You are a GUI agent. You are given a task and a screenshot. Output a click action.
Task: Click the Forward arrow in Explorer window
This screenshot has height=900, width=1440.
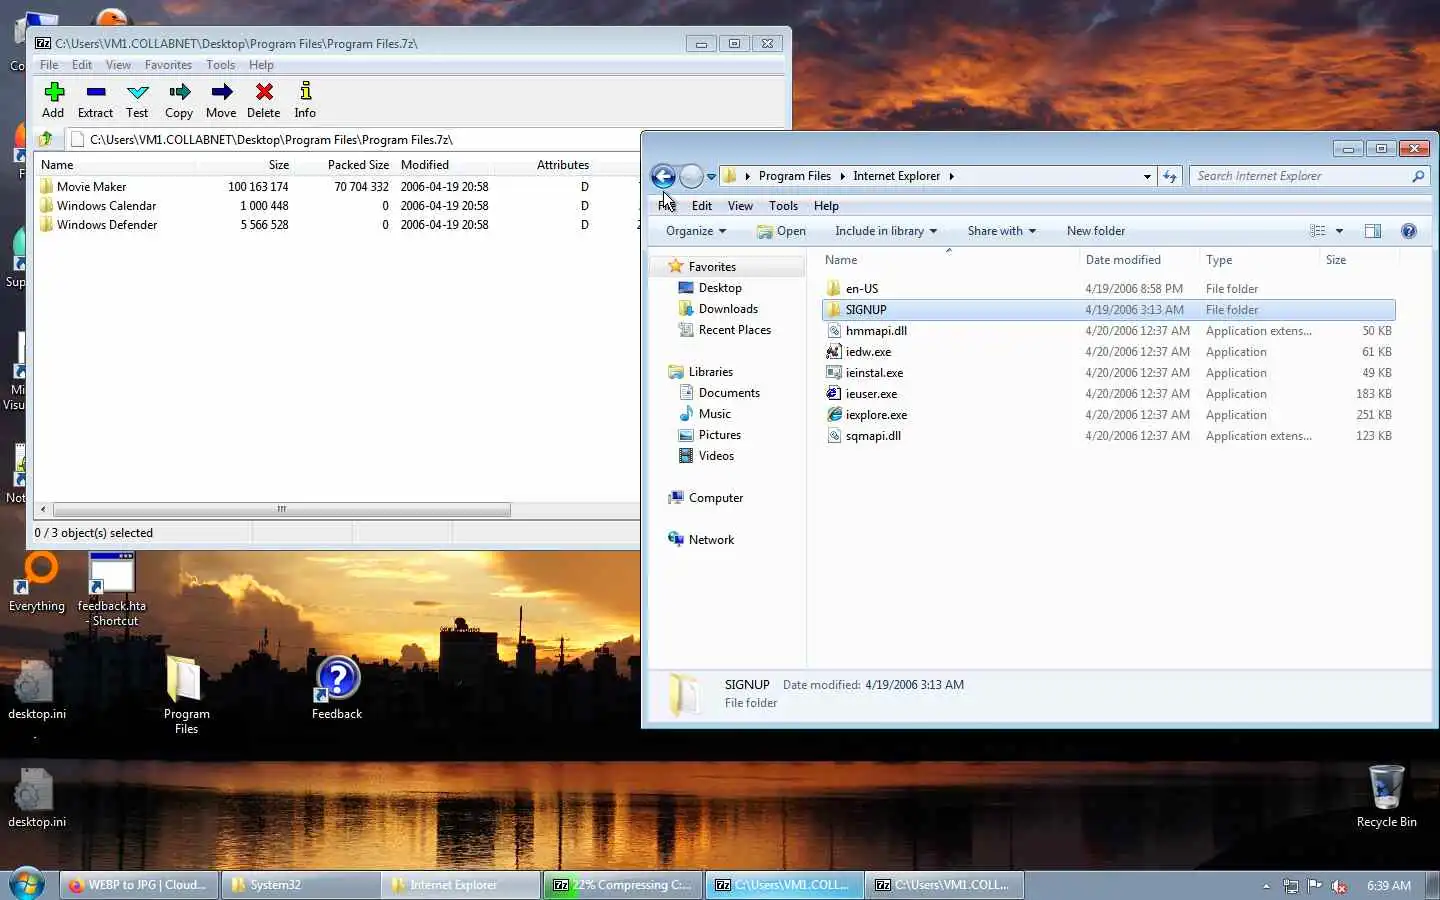[691, 177]
